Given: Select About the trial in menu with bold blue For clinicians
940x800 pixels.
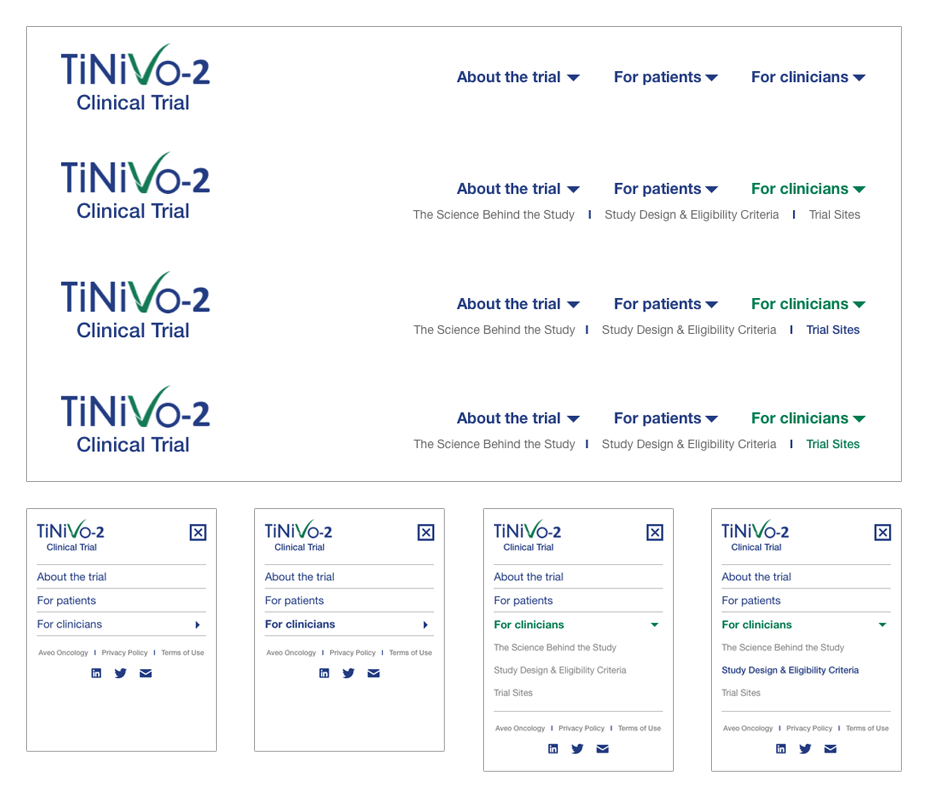Looking at the screenshot, I should [x=300, y=577].
